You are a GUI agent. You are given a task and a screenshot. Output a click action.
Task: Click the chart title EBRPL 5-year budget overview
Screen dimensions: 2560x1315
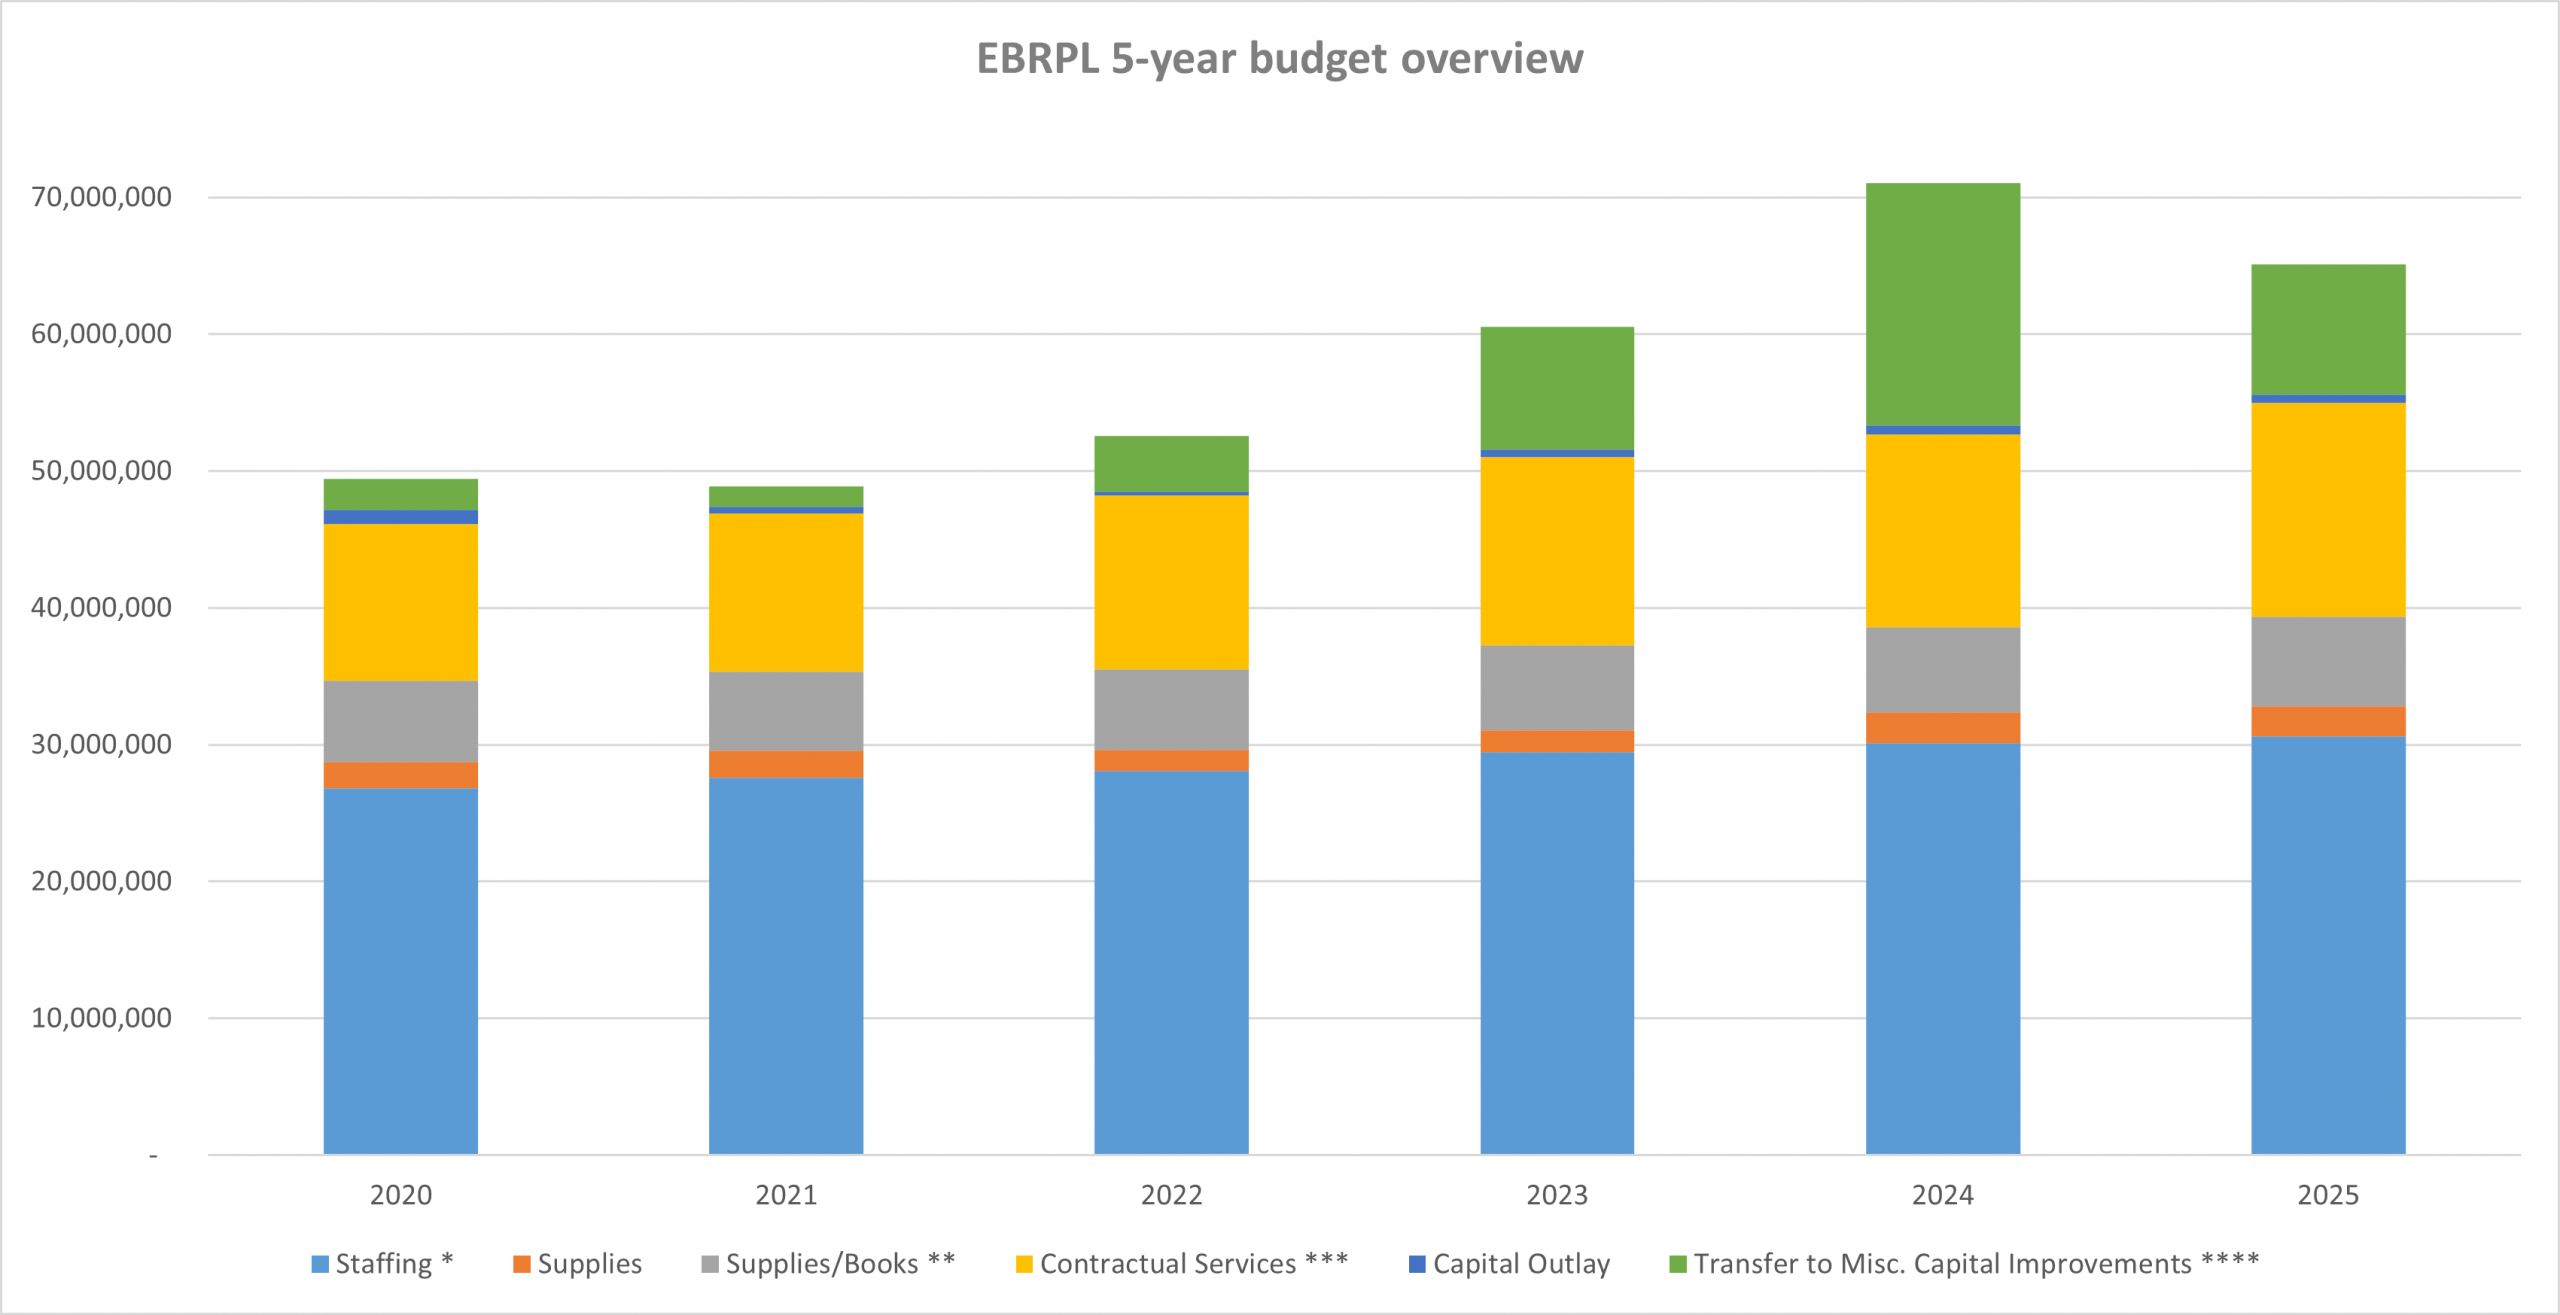pyautogui.click(x=1280, y=58)
